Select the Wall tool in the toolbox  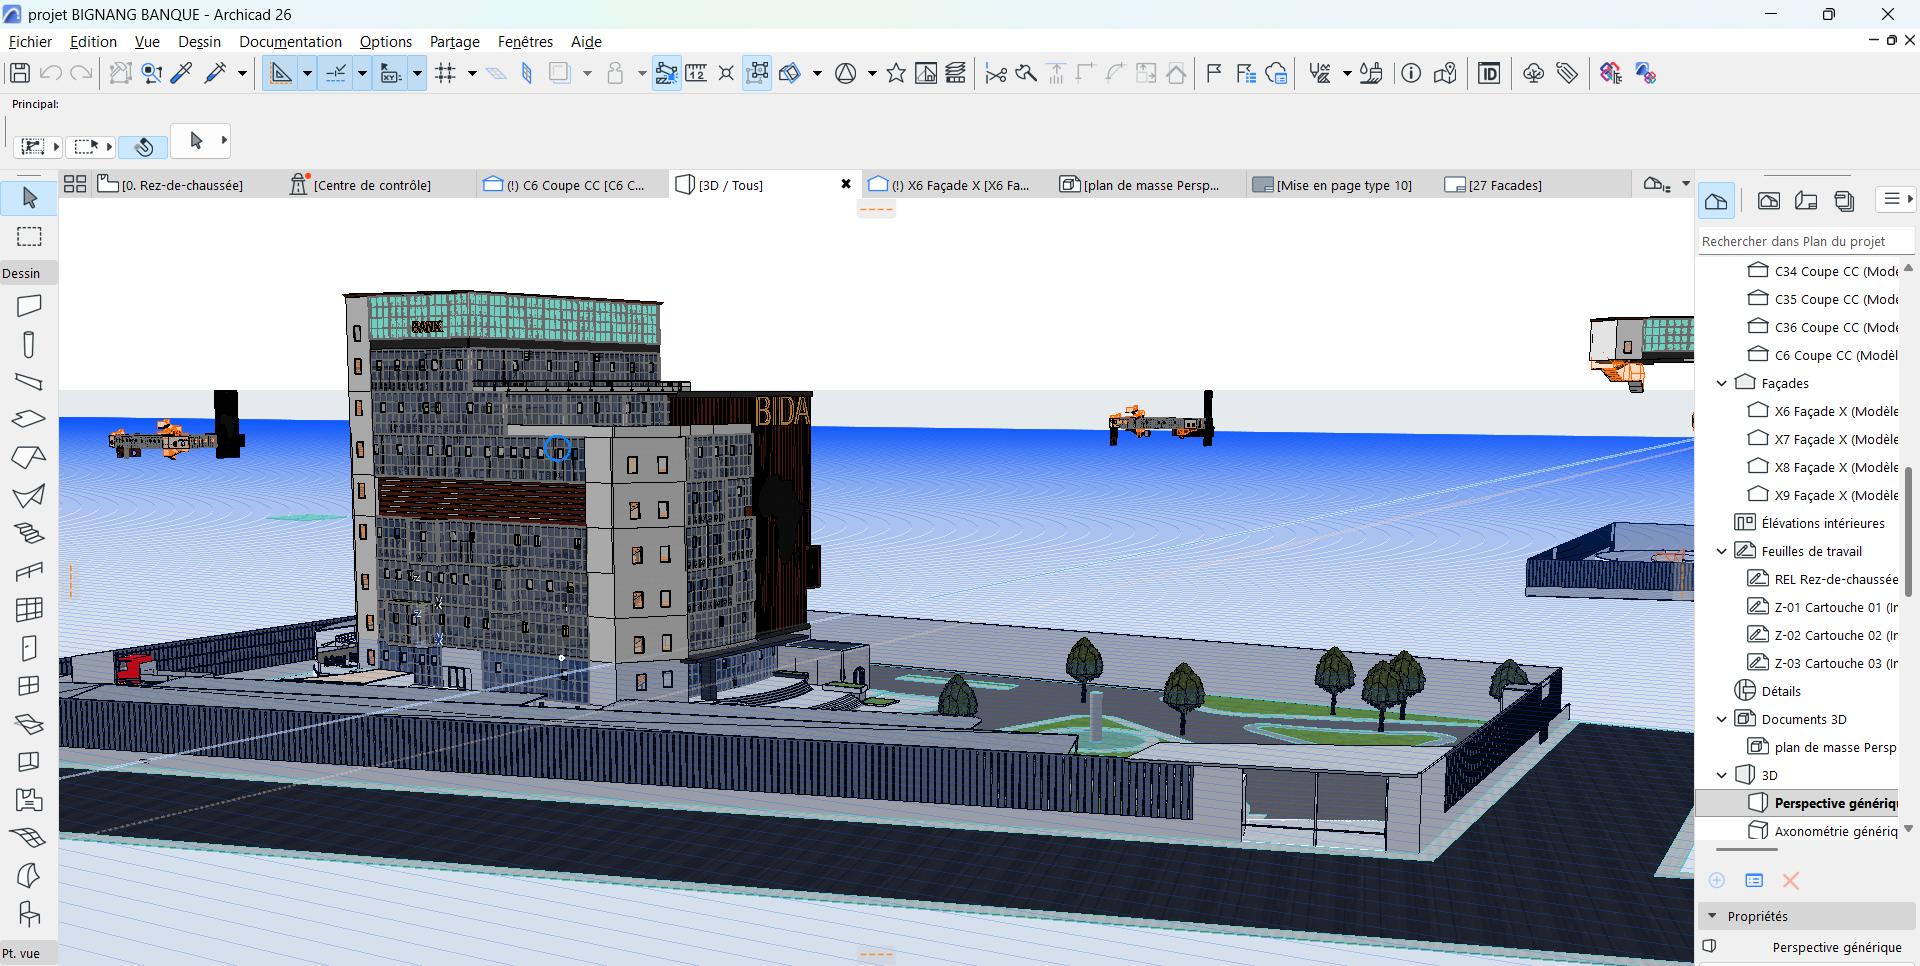pos(29,305)
